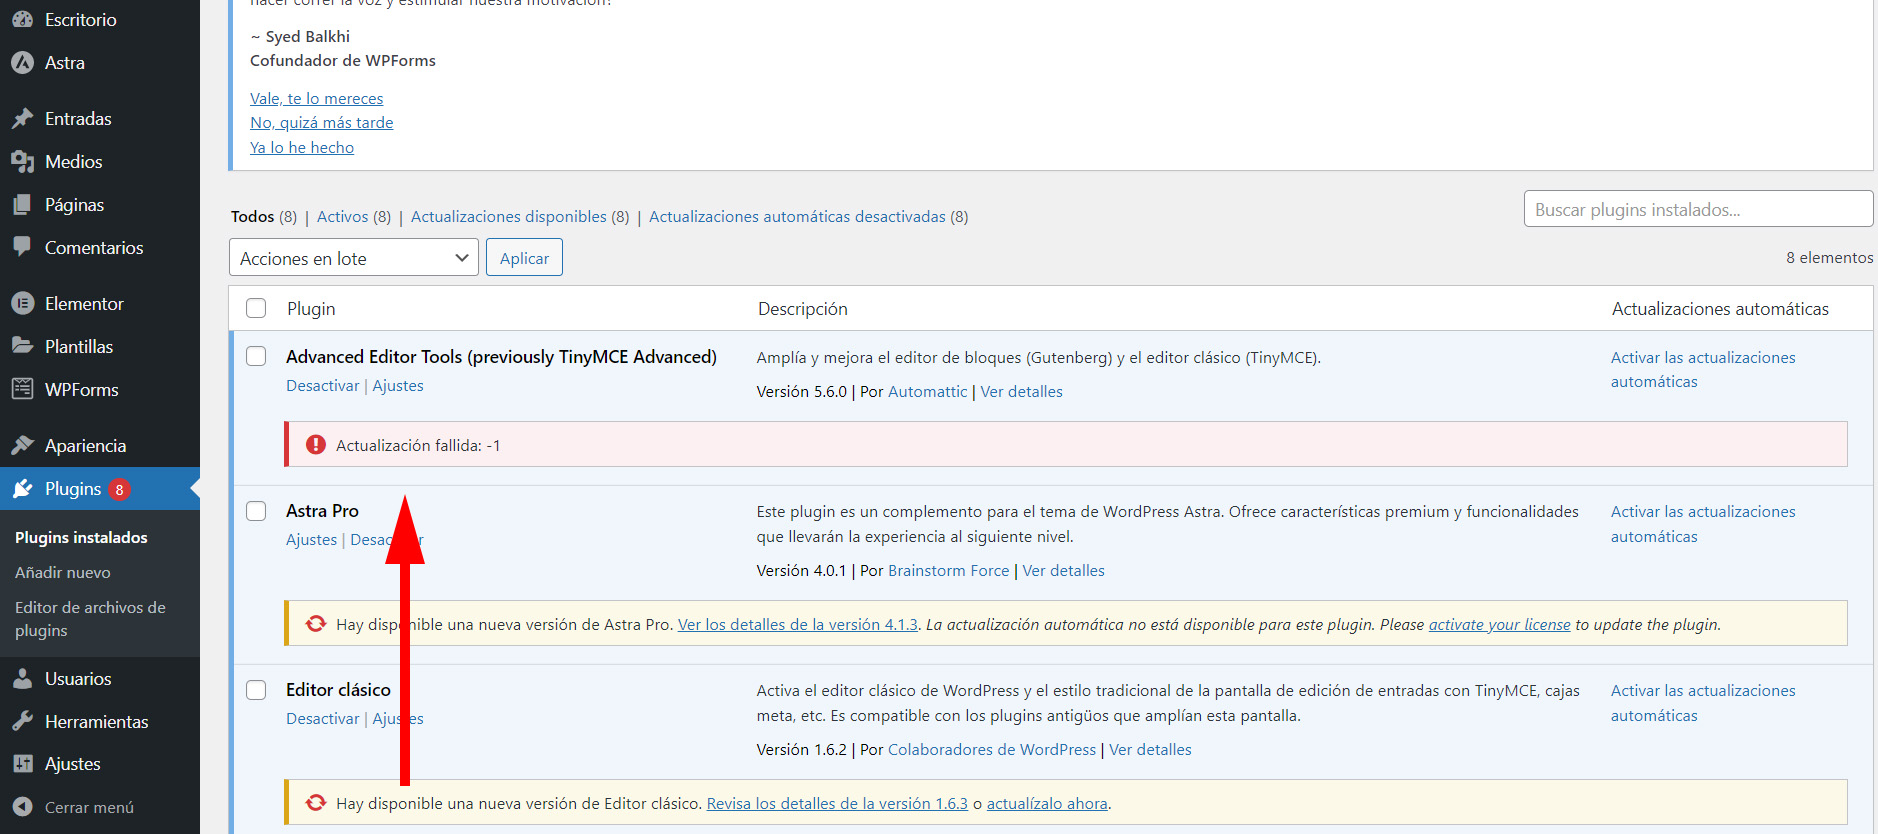Open Ajustes link under Astra Pro
The height and width of the screenshot is (834, 1878).
311,539
